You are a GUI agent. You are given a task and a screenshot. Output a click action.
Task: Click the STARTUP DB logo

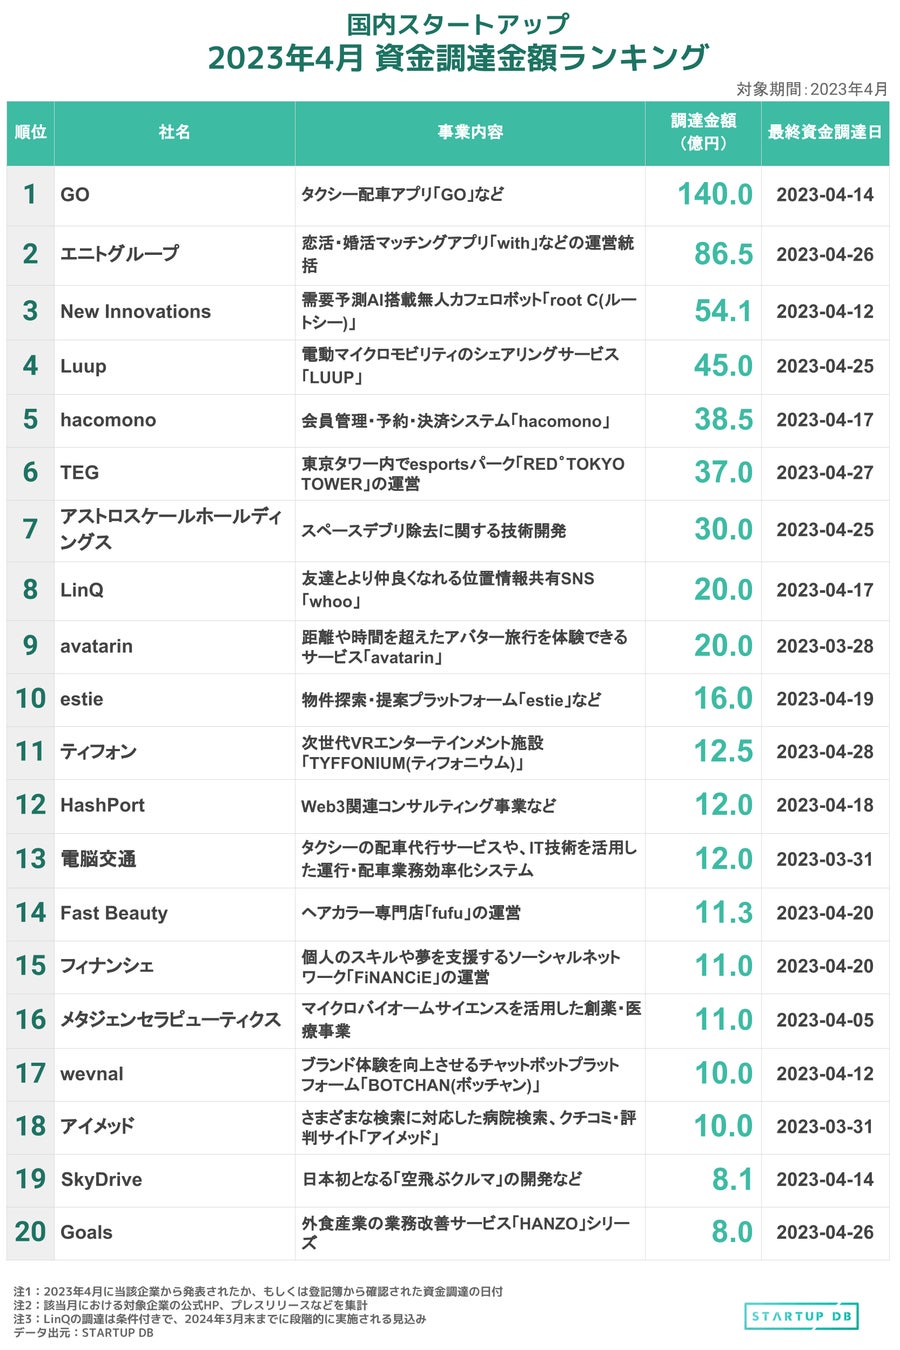[801, 1316]
